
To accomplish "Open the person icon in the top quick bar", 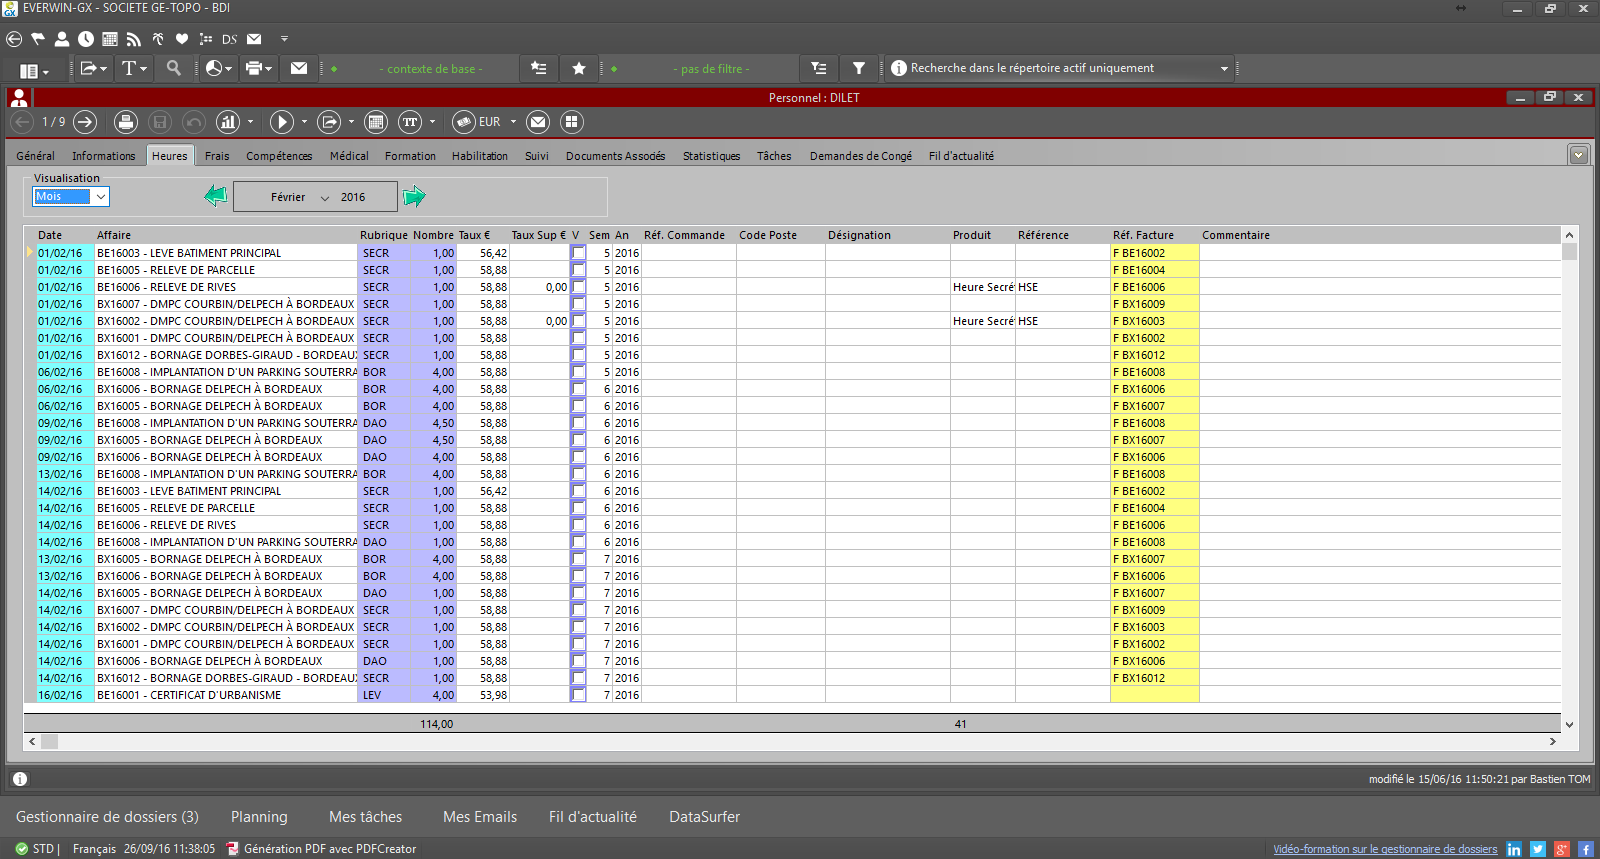I will [62, 39].
